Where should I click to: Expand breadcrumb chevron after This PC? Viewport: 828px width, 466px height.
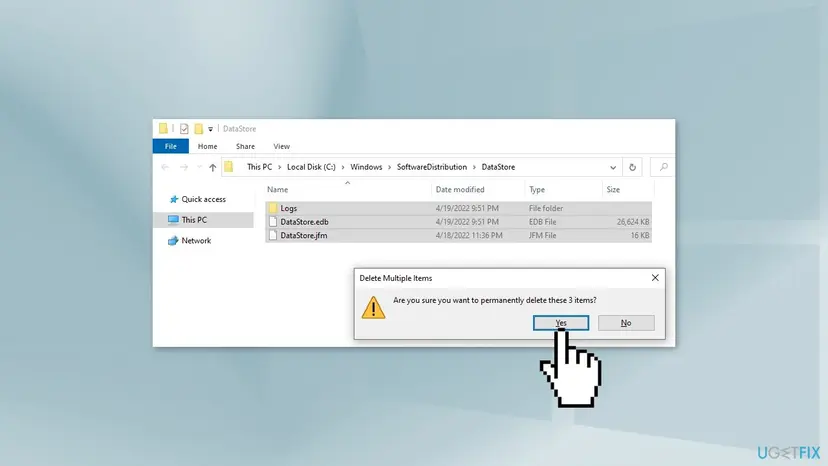coord(280,167)
